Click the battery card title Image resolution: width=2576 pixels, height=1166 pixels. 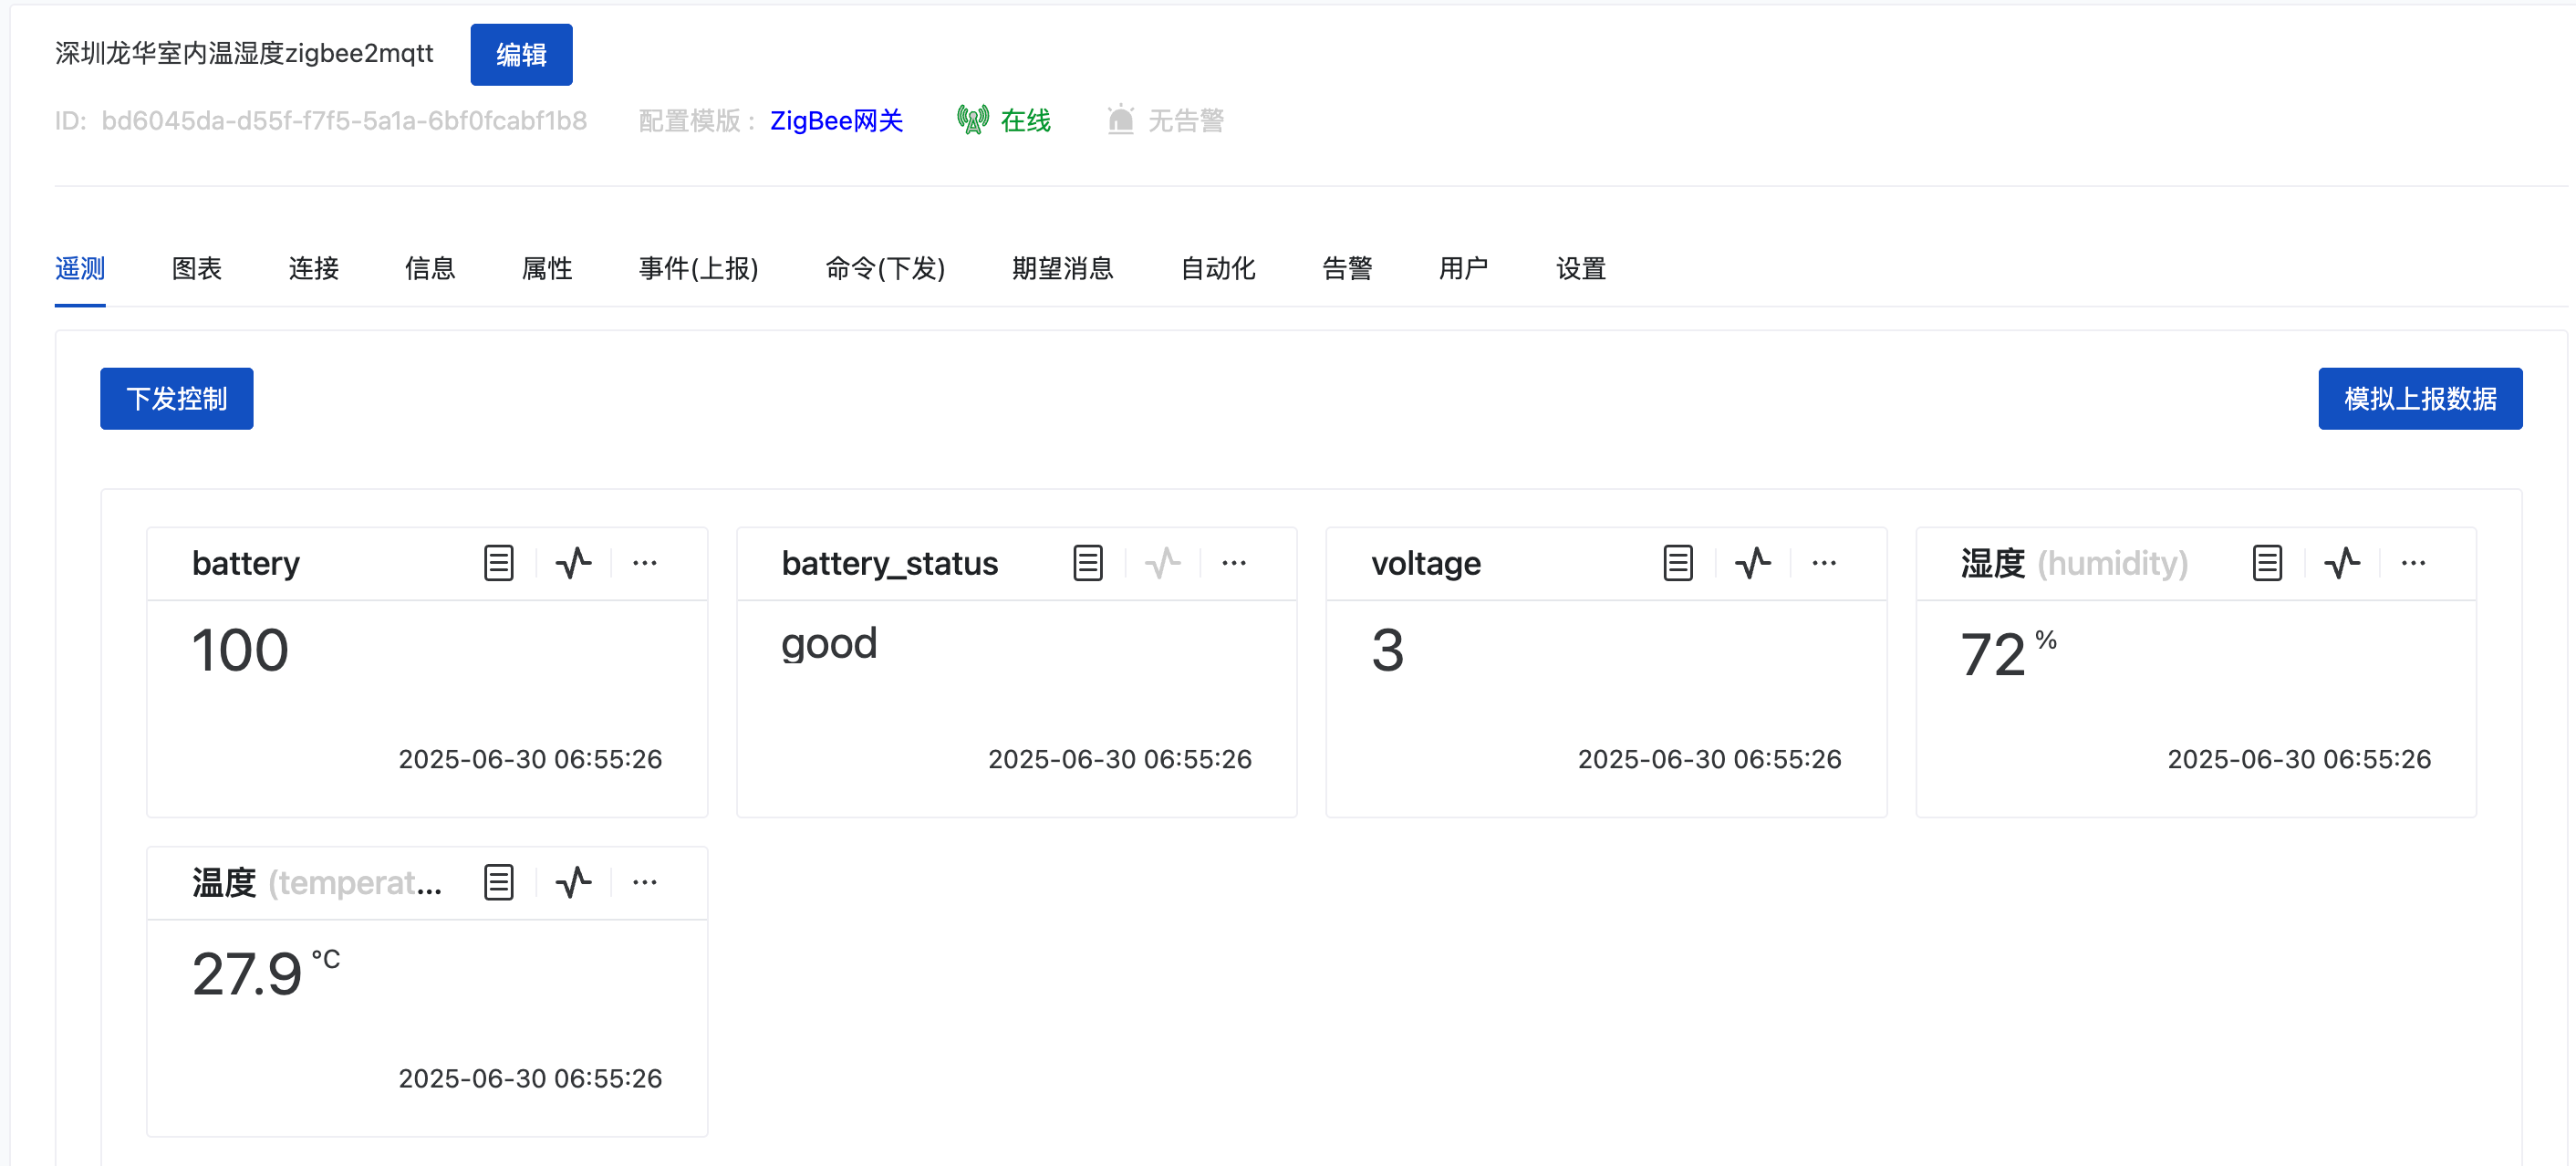pyautogui.click(x=246, y=563)
